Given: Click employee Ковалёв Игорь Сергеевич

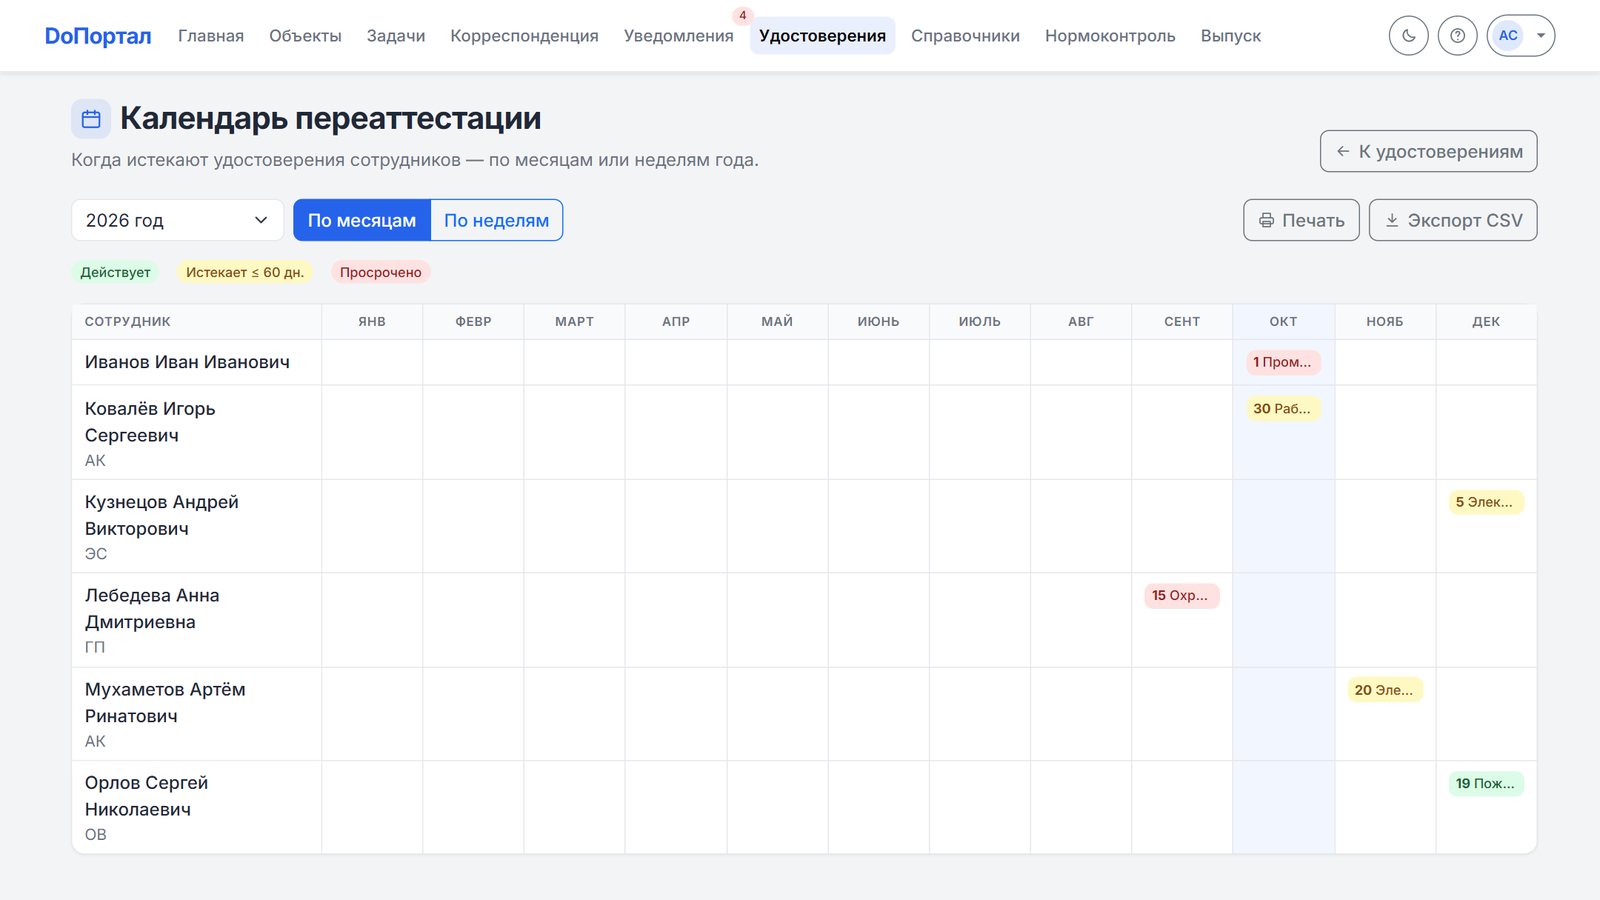Looking at the screenshot, I should [150, 422].
